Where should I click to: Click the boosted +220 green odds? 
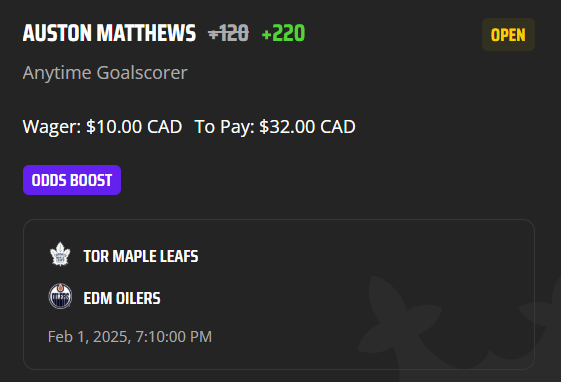coord(283,33)
